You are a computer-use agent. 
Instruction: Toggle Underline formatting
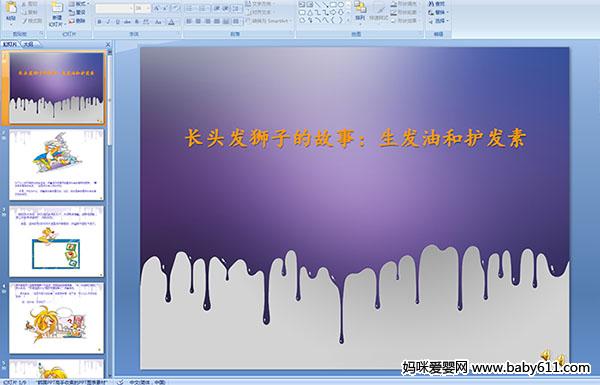pyautogui.click(x=117, y=22)
